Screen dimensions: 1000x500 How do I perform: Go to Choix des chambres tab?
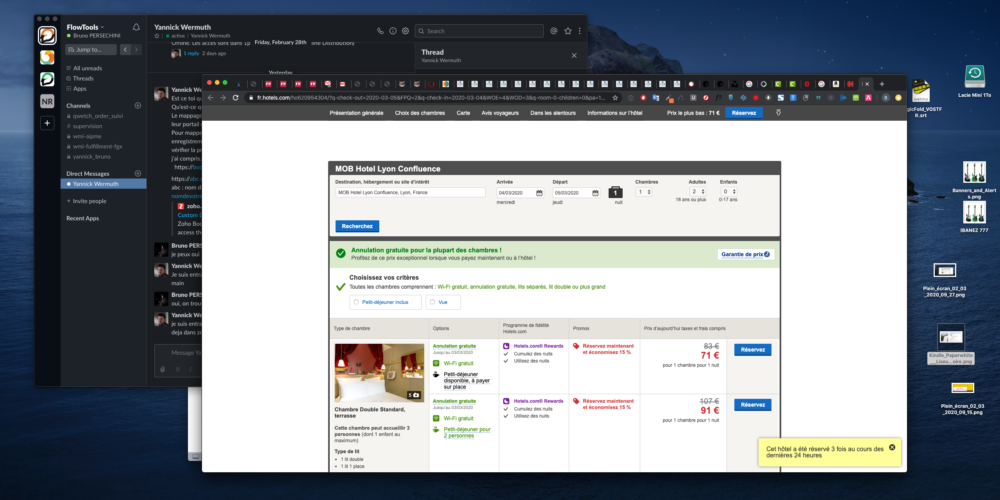tap(421, 113)
